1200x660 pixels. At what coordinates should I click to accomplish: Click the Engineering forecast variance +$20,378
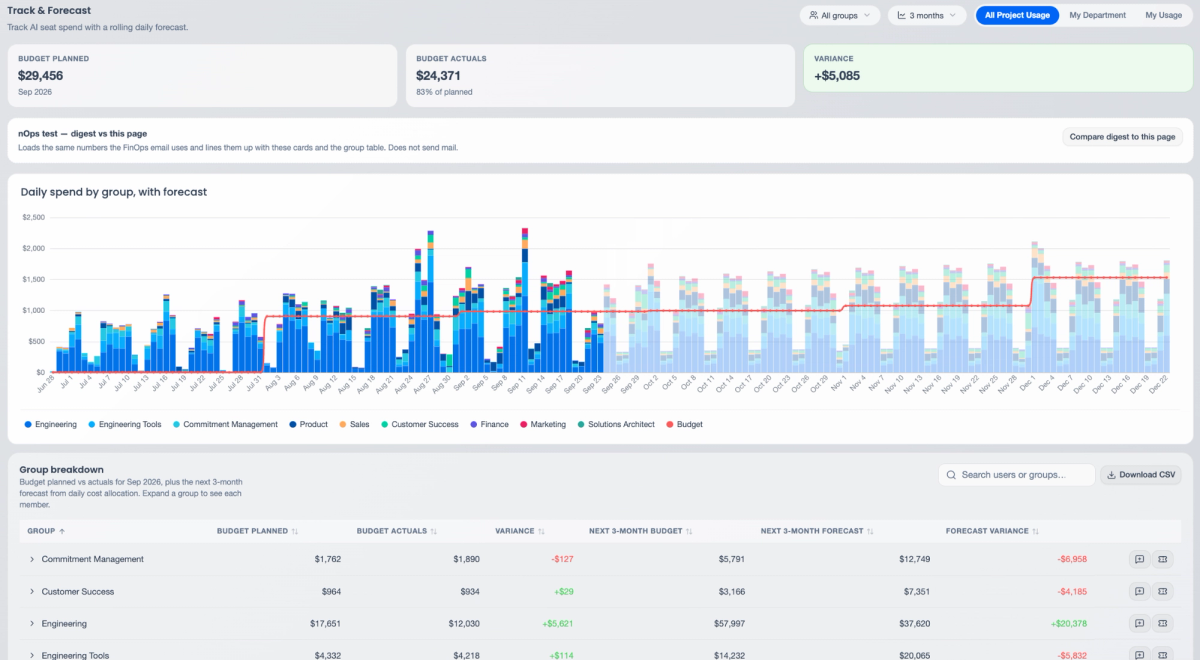click(1069, 623)
